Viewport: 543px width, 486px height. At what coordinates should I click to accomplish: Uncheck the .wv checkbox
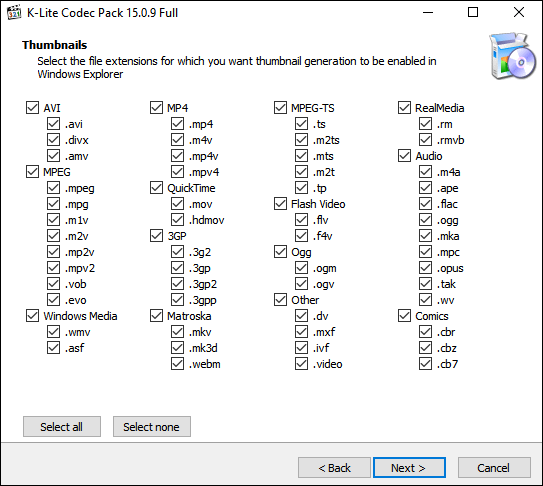pyautogui.click(x=425, y=300)
